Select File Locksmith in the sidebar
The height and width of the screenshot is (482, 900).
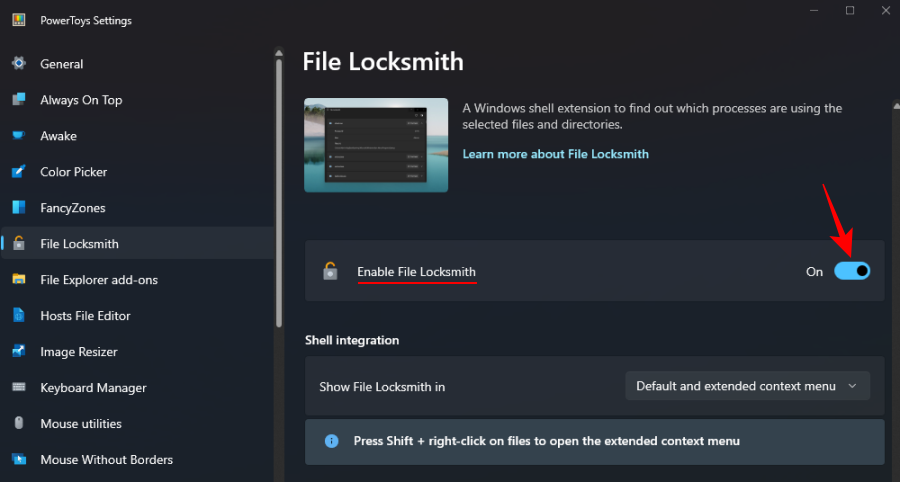[79, 244]
